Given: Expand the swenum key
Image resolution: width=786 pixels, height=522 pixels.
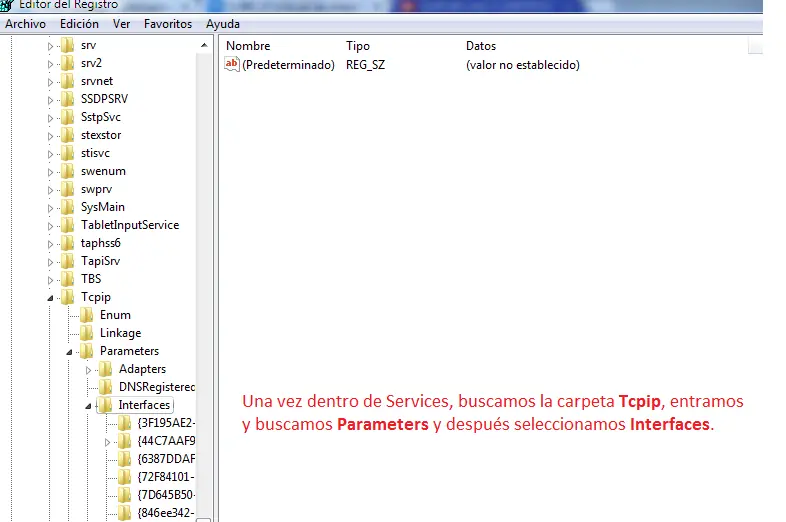Looking at the screenshot, I should (x=50, y=172).
